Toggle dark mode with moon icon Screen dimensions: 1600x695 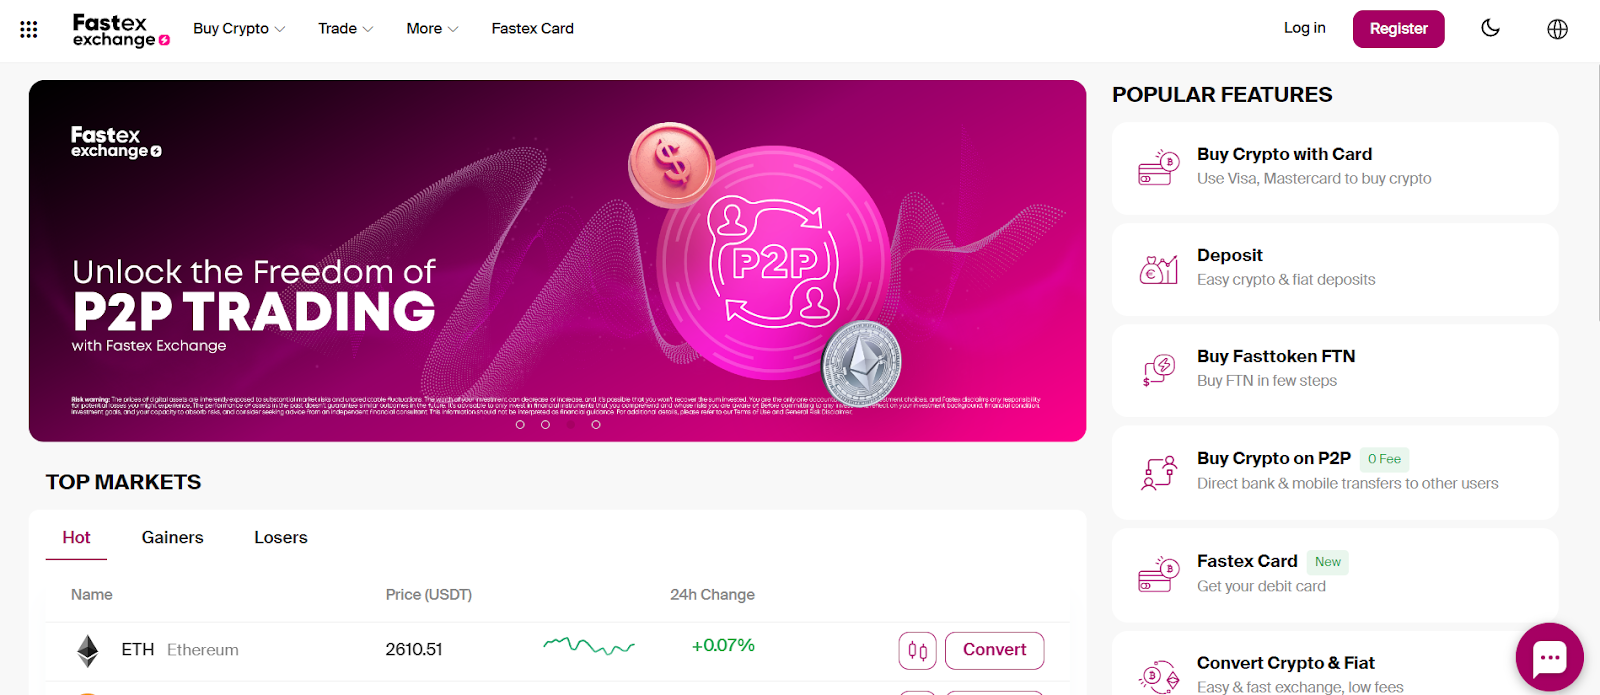point(1490,28)
